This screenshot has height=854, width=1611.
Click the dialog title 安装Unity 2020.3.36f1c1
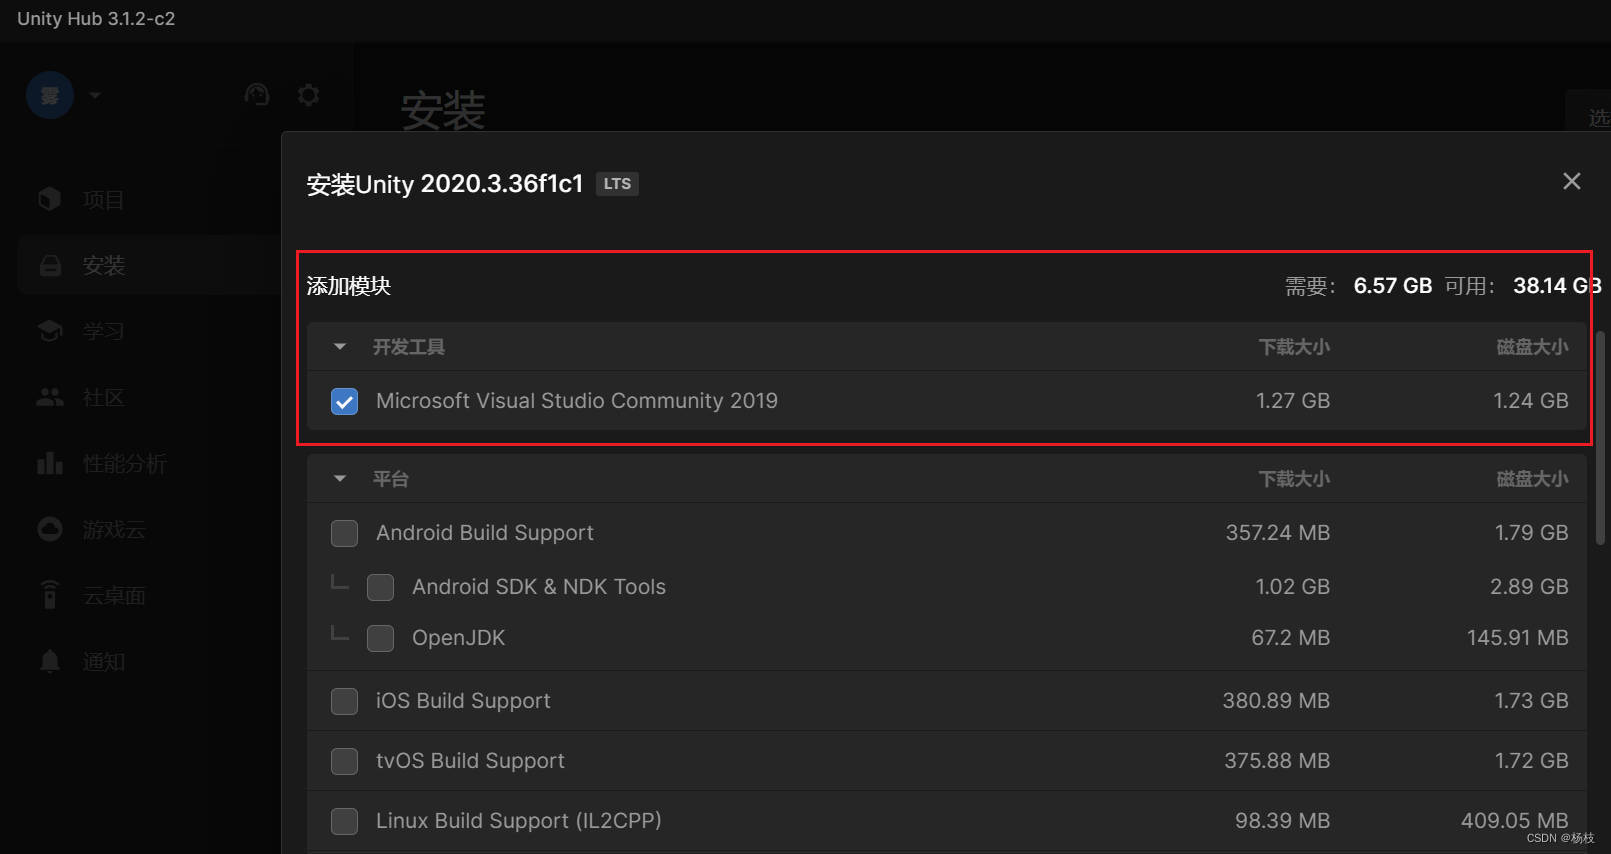point(444,184)
